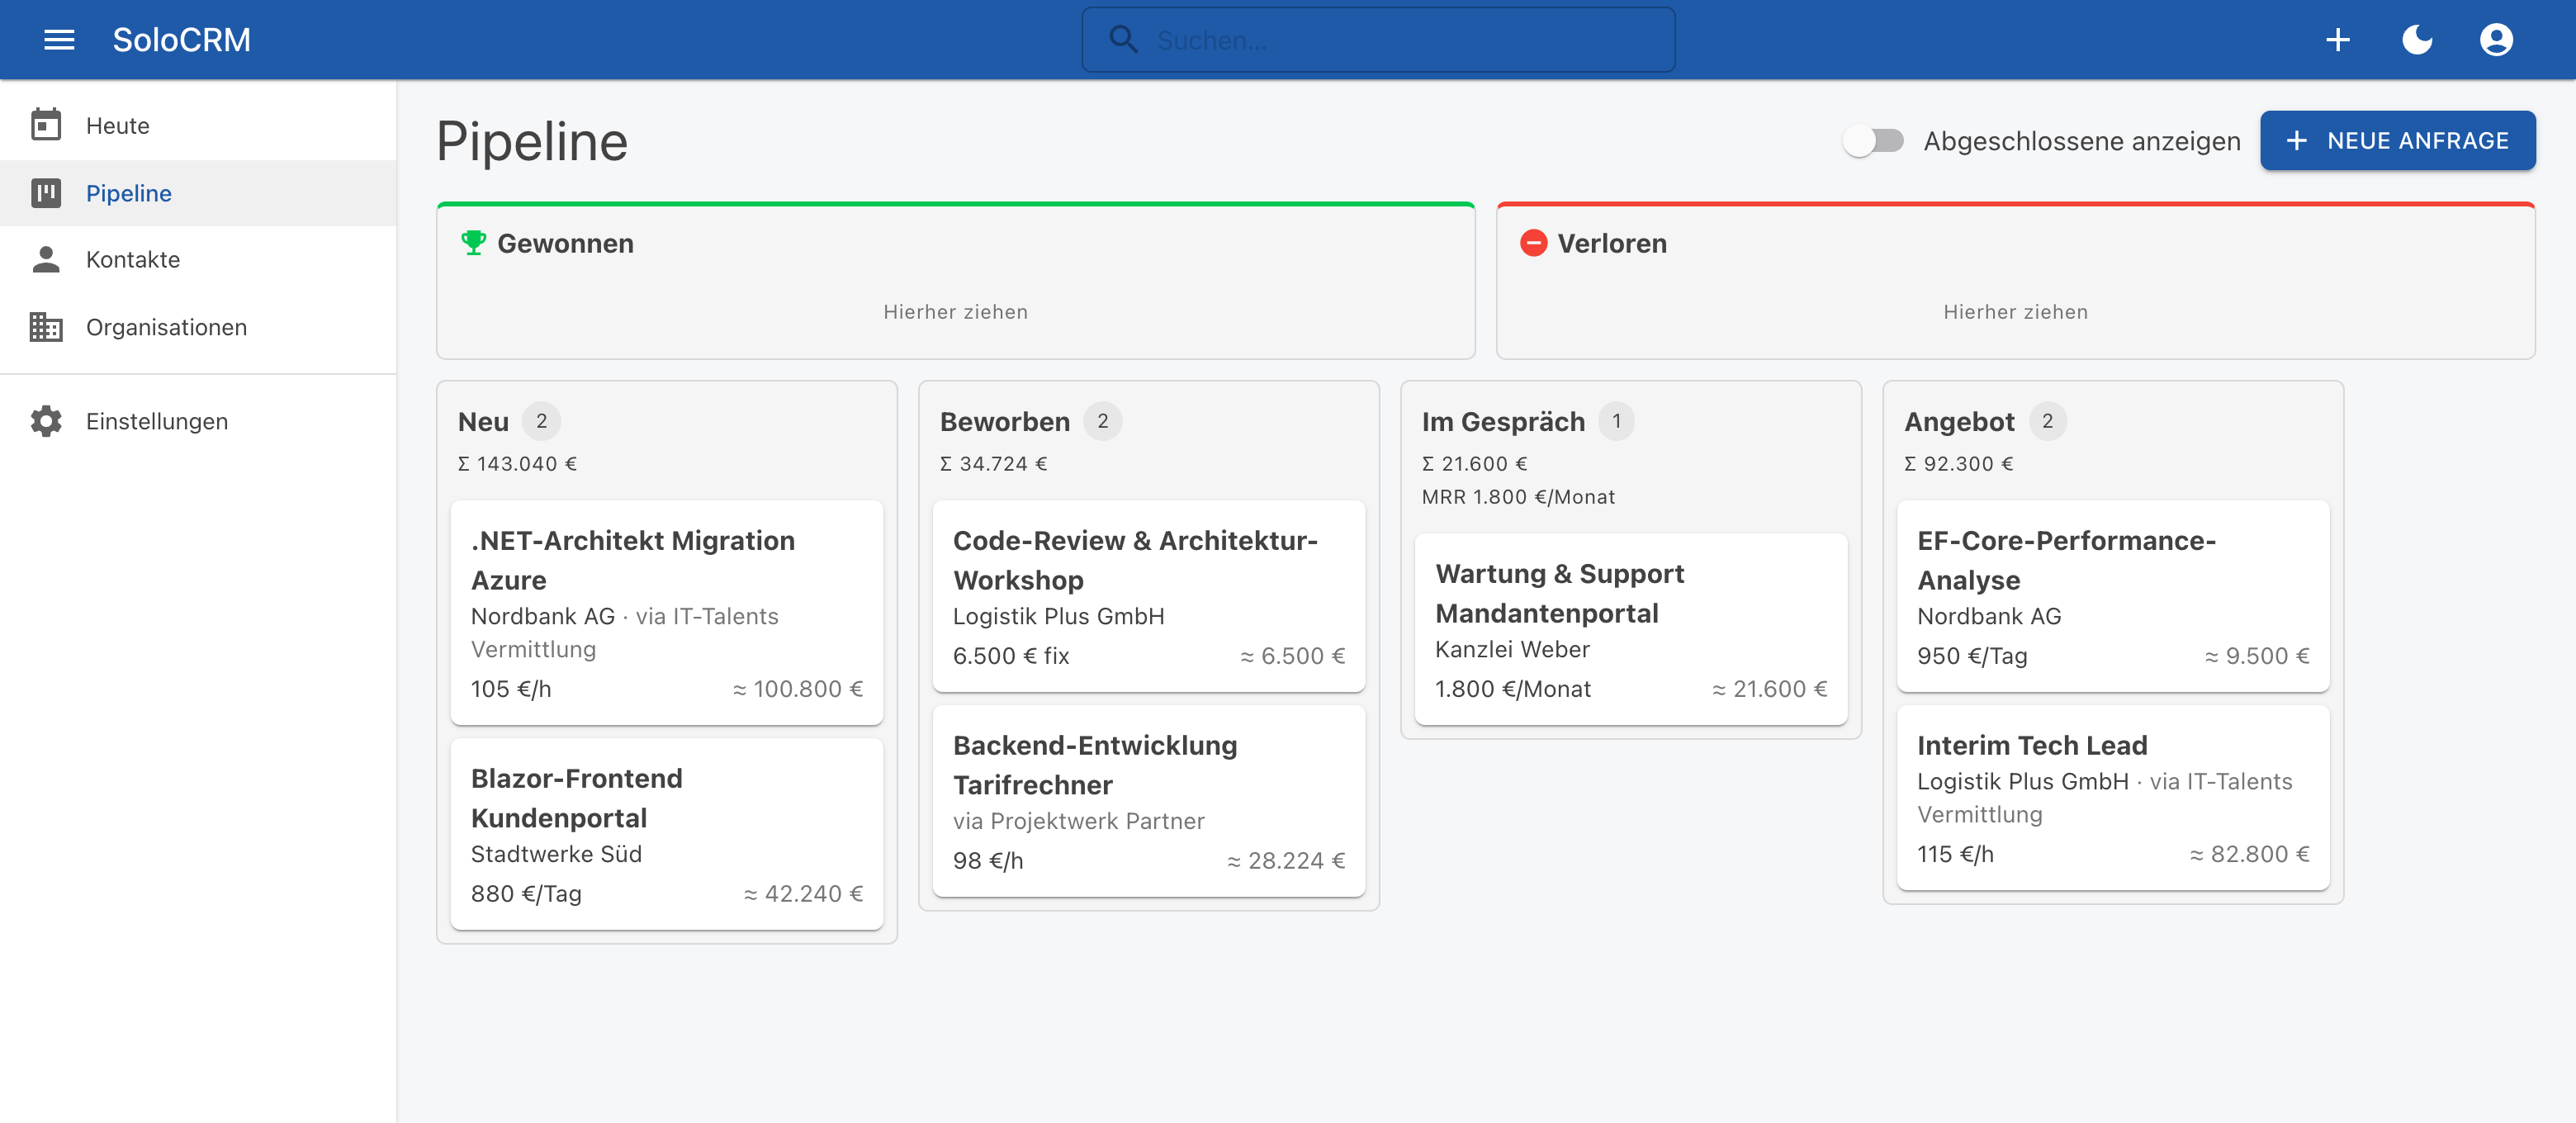Click the Einstellungen gear icon
Screen dimensions: 2576x1123
[x=46, y=421]
